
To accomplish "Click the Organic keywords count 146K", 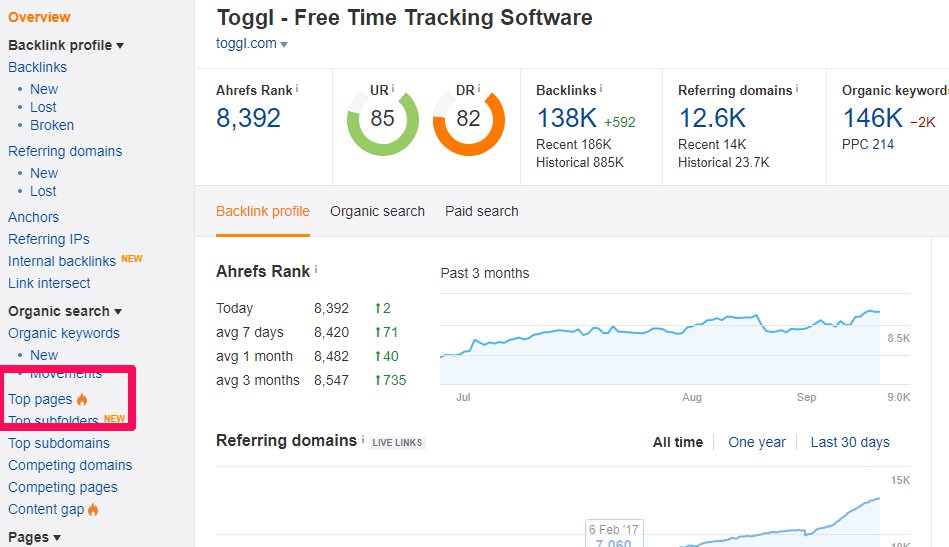I will coord(873,118).
